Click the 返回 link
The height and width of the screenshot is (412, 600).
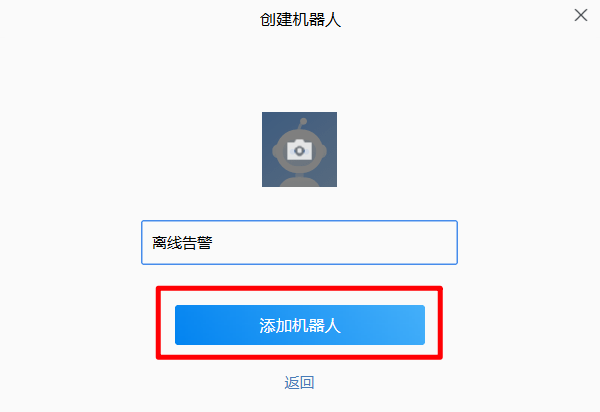(x=299, y=382)
